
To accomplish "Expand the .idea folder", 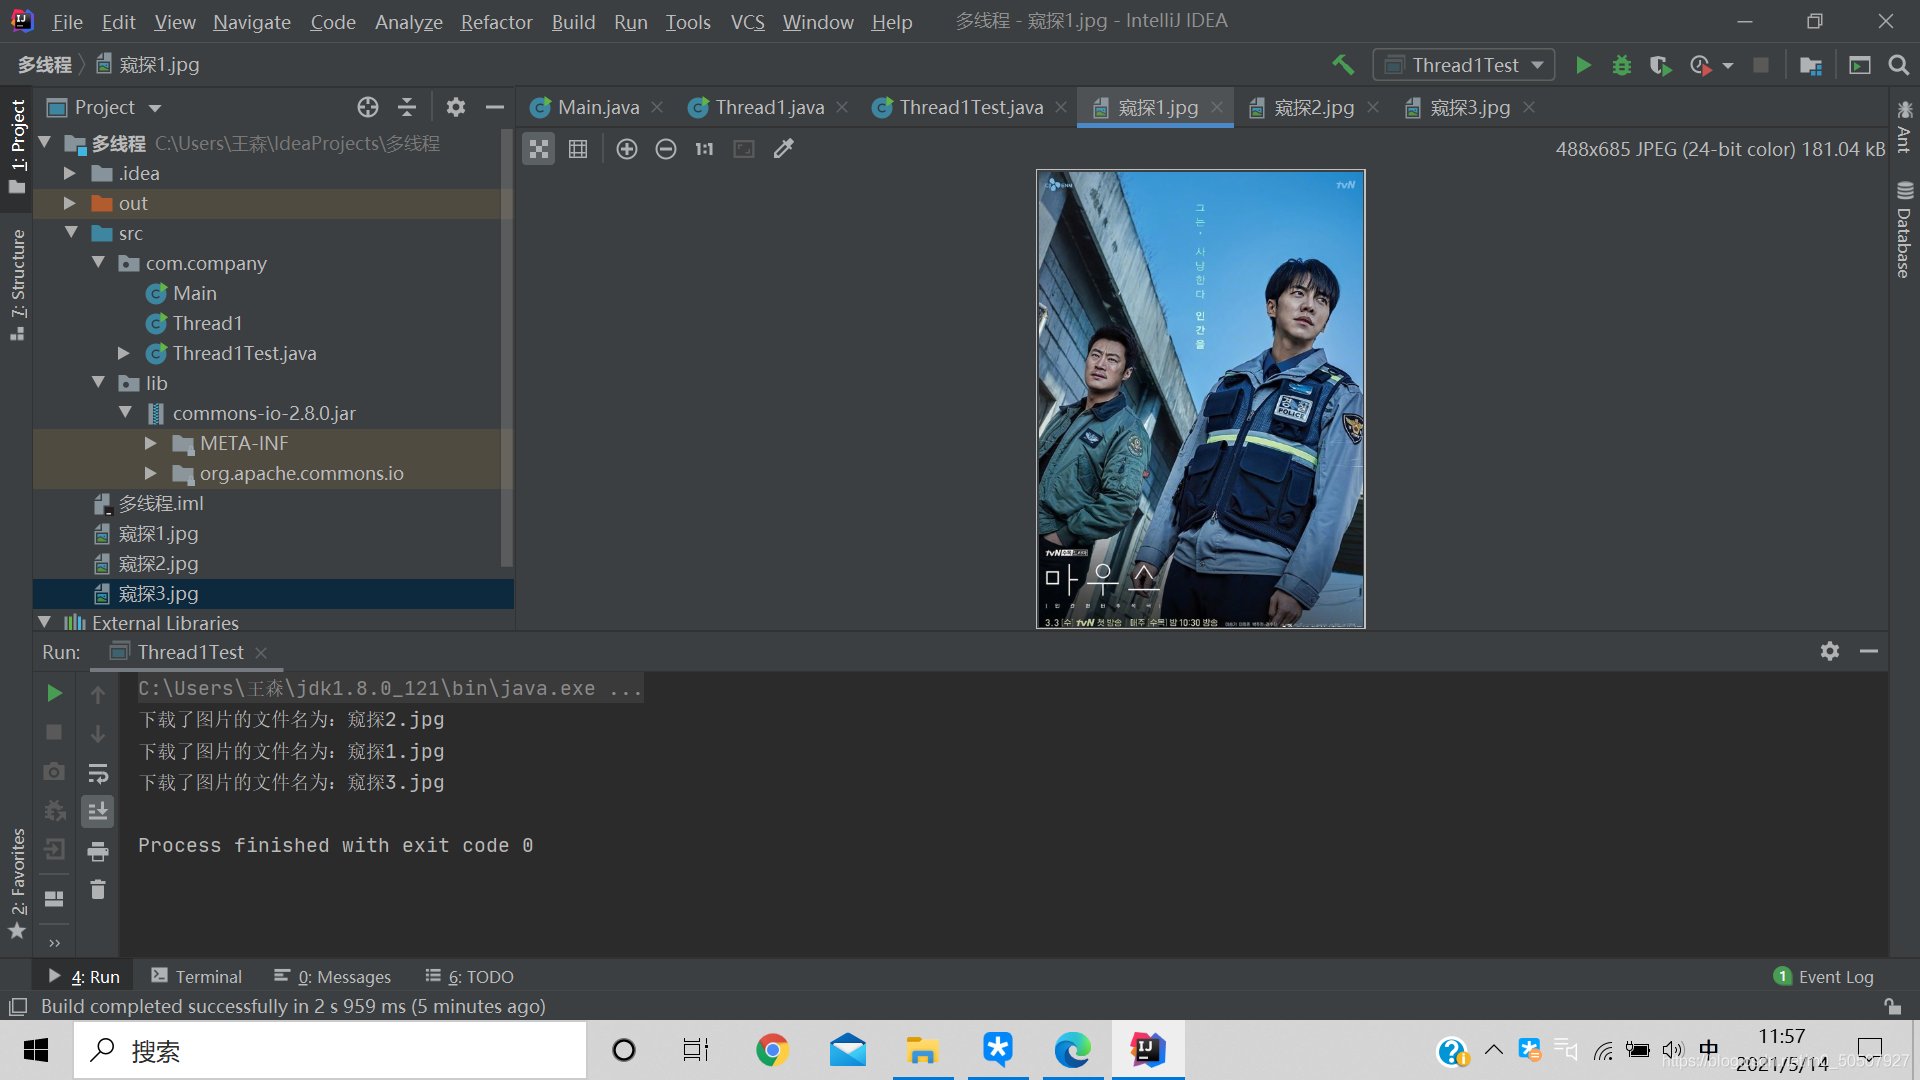I will pyautogui.click(x=70, y=174).
